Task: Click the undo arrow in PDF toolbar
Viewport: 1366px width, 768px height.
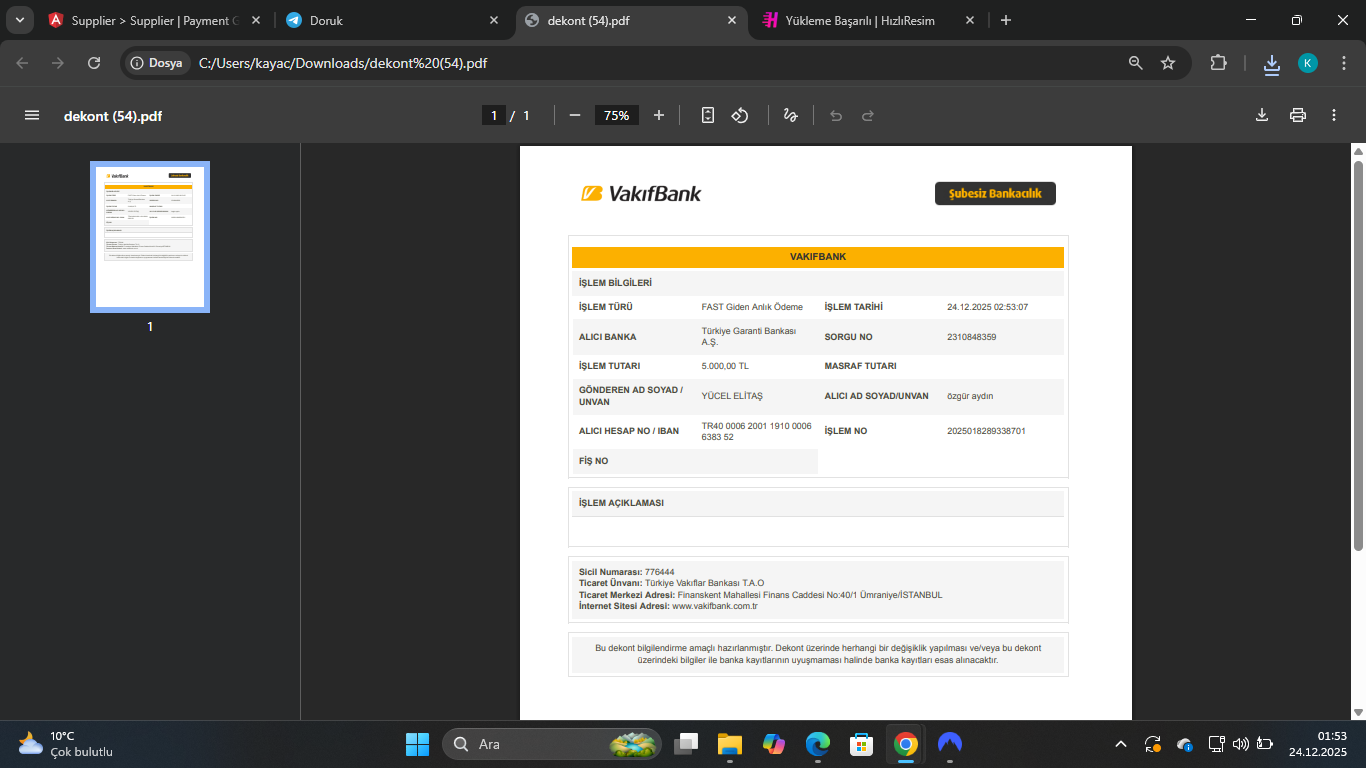Action: (x=836, y=115)
